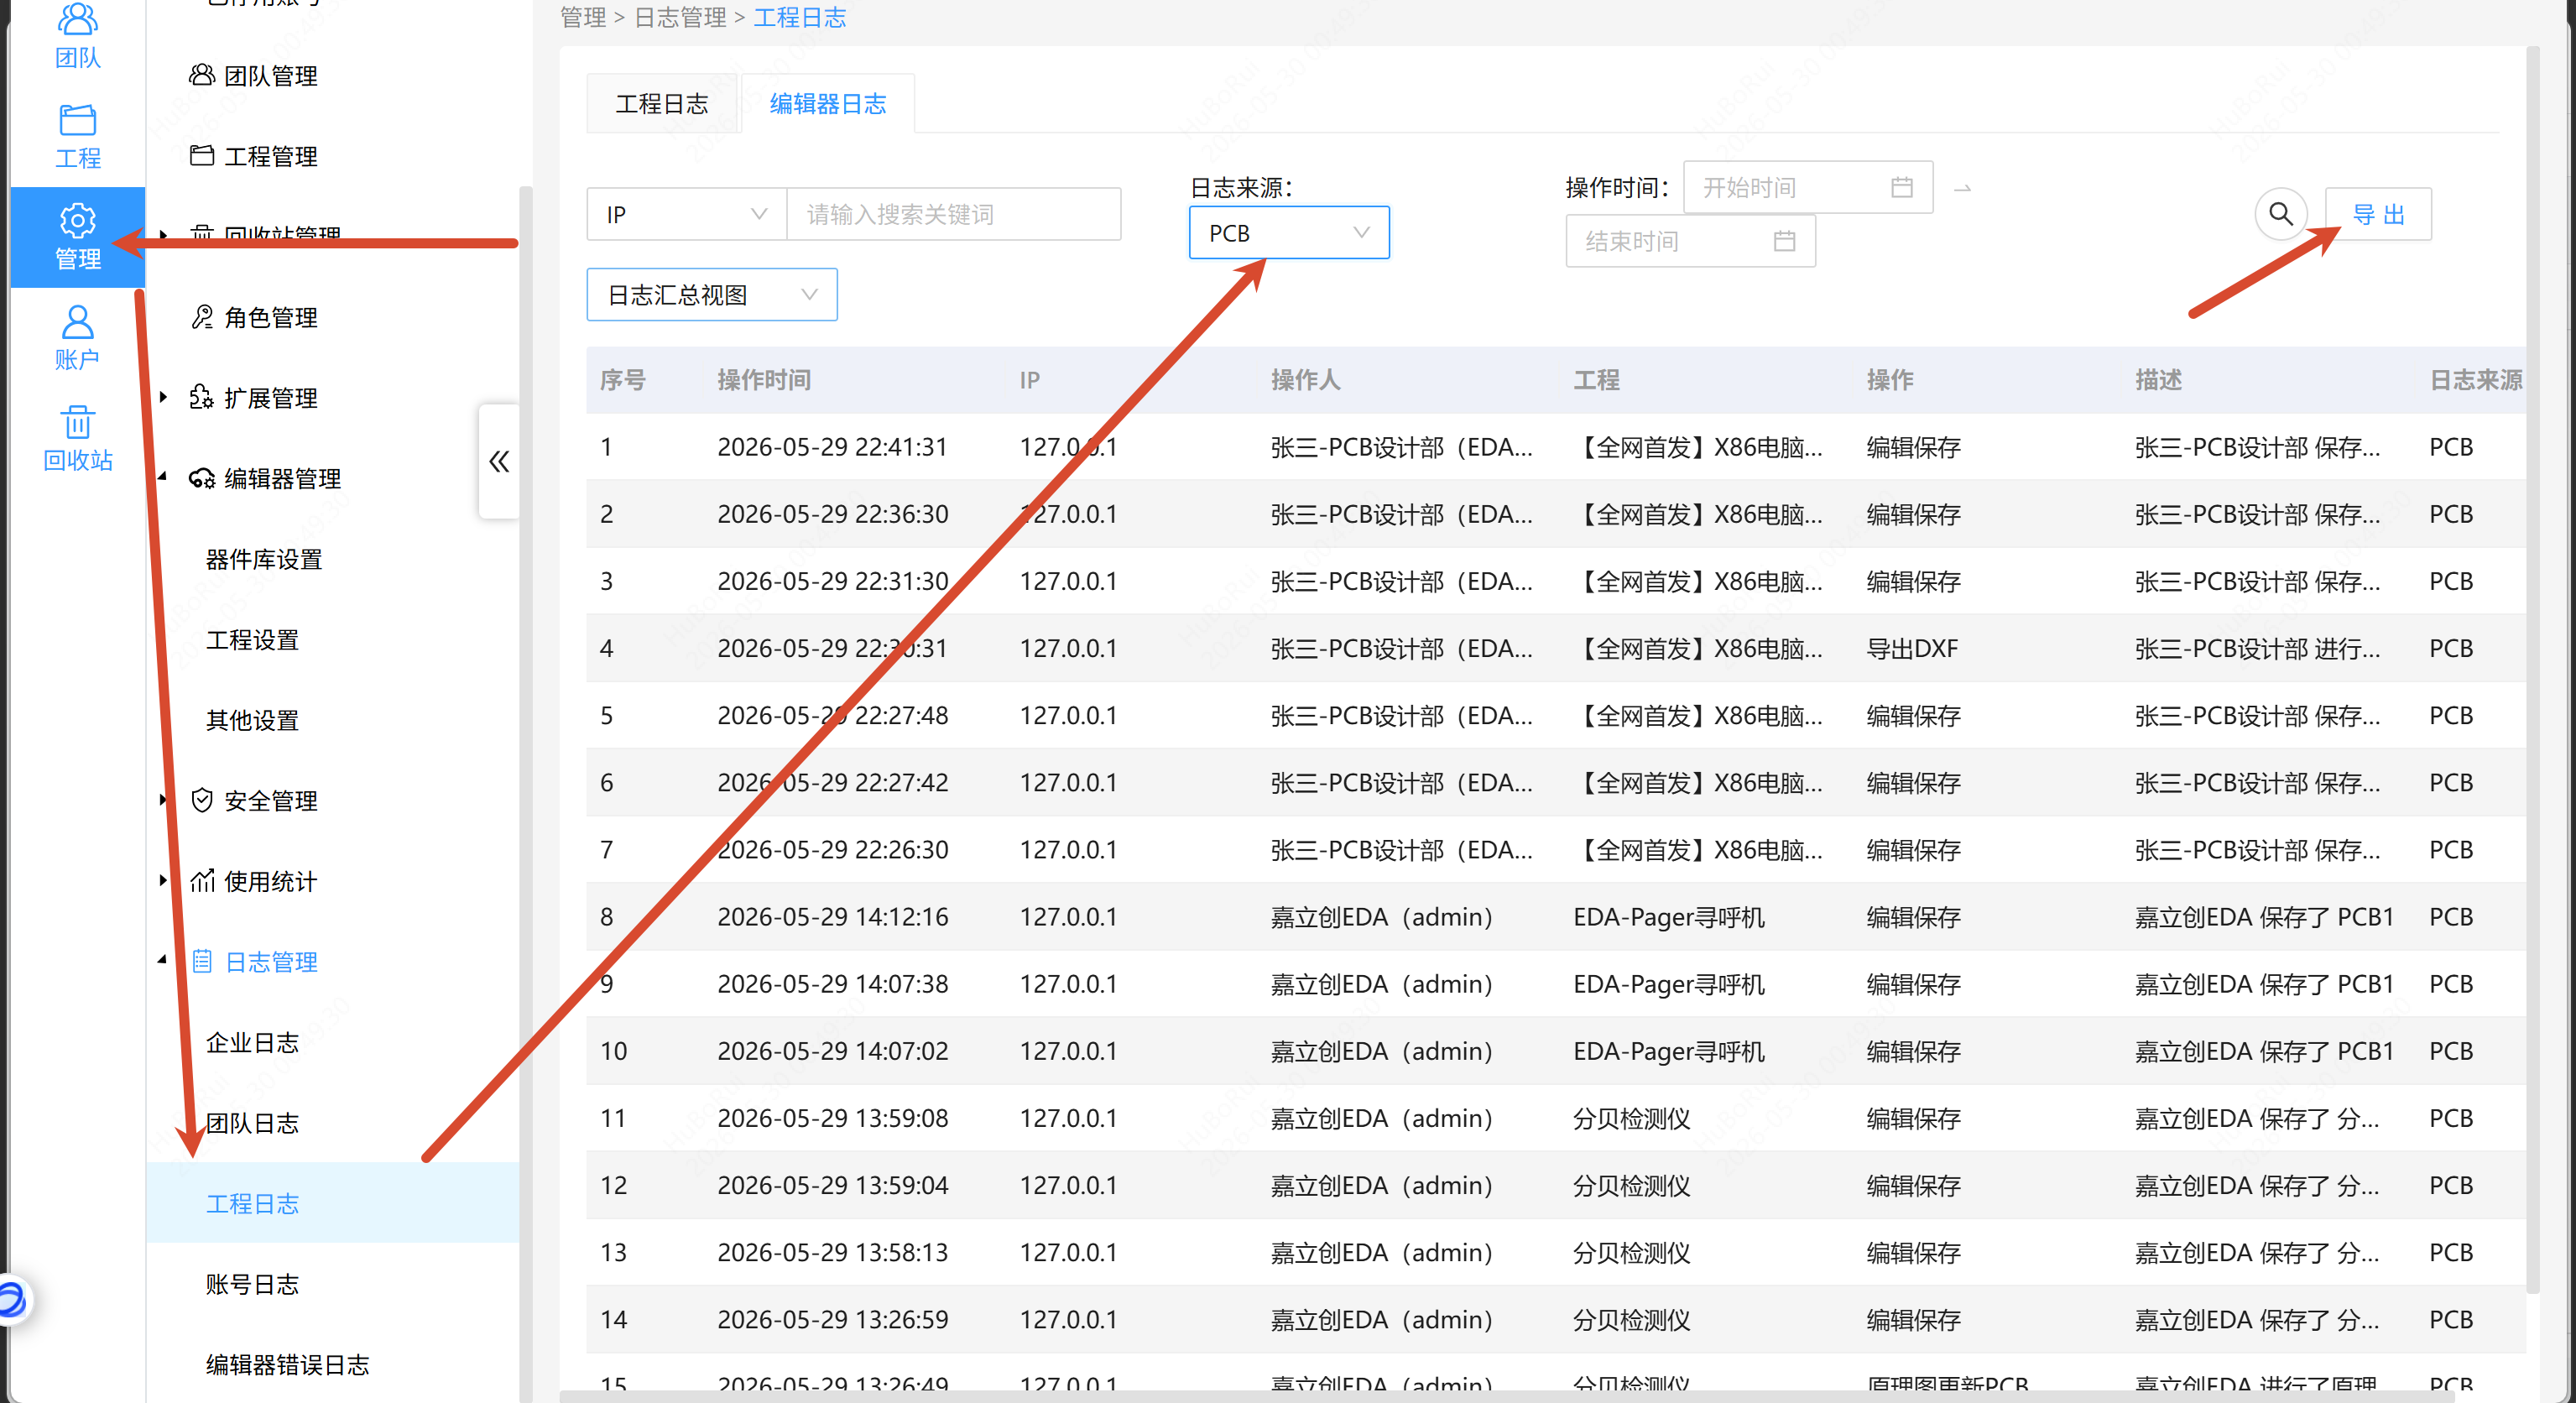Expand the 扩展管理 tree node
This screenshot has height=1403, width=2576.
163,397
